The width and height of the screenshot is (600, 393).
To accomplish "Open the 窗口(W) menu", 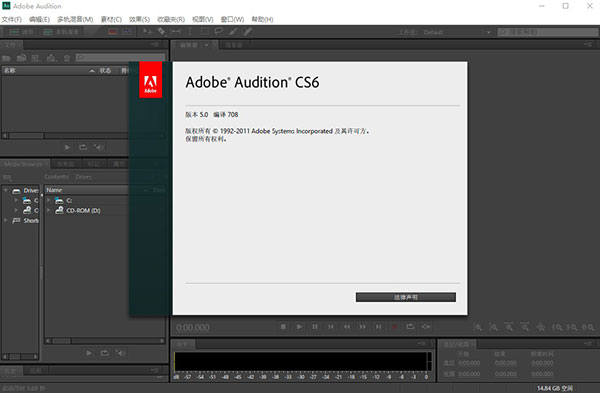I will tap(232, 19).
